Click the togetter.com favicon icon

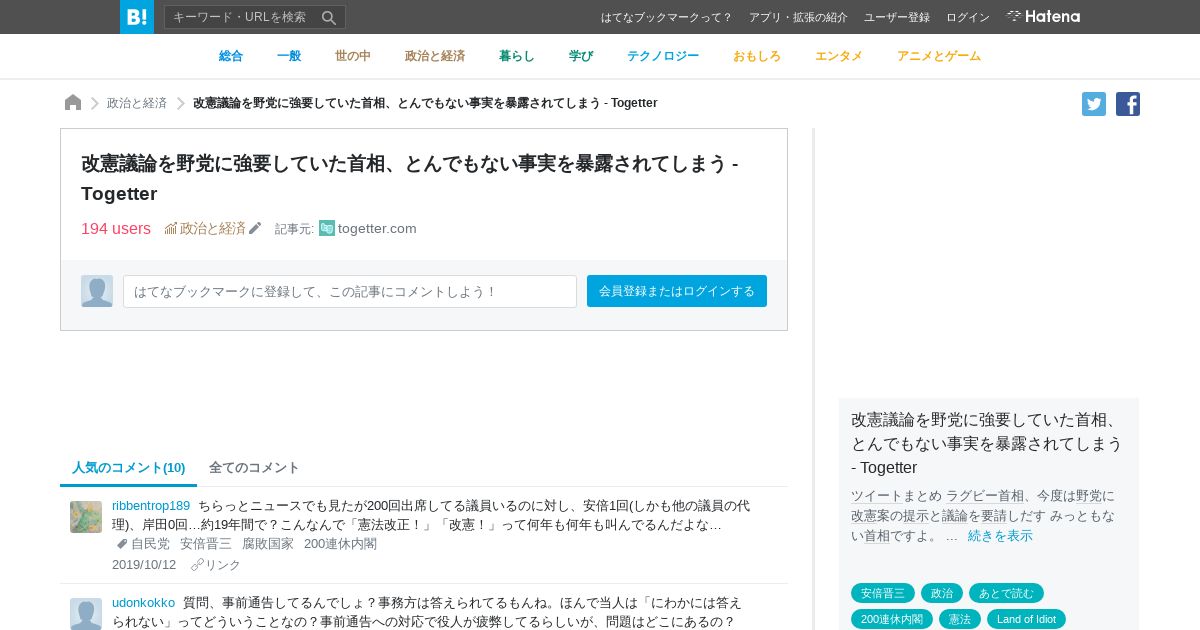click(x=327, y=228)
